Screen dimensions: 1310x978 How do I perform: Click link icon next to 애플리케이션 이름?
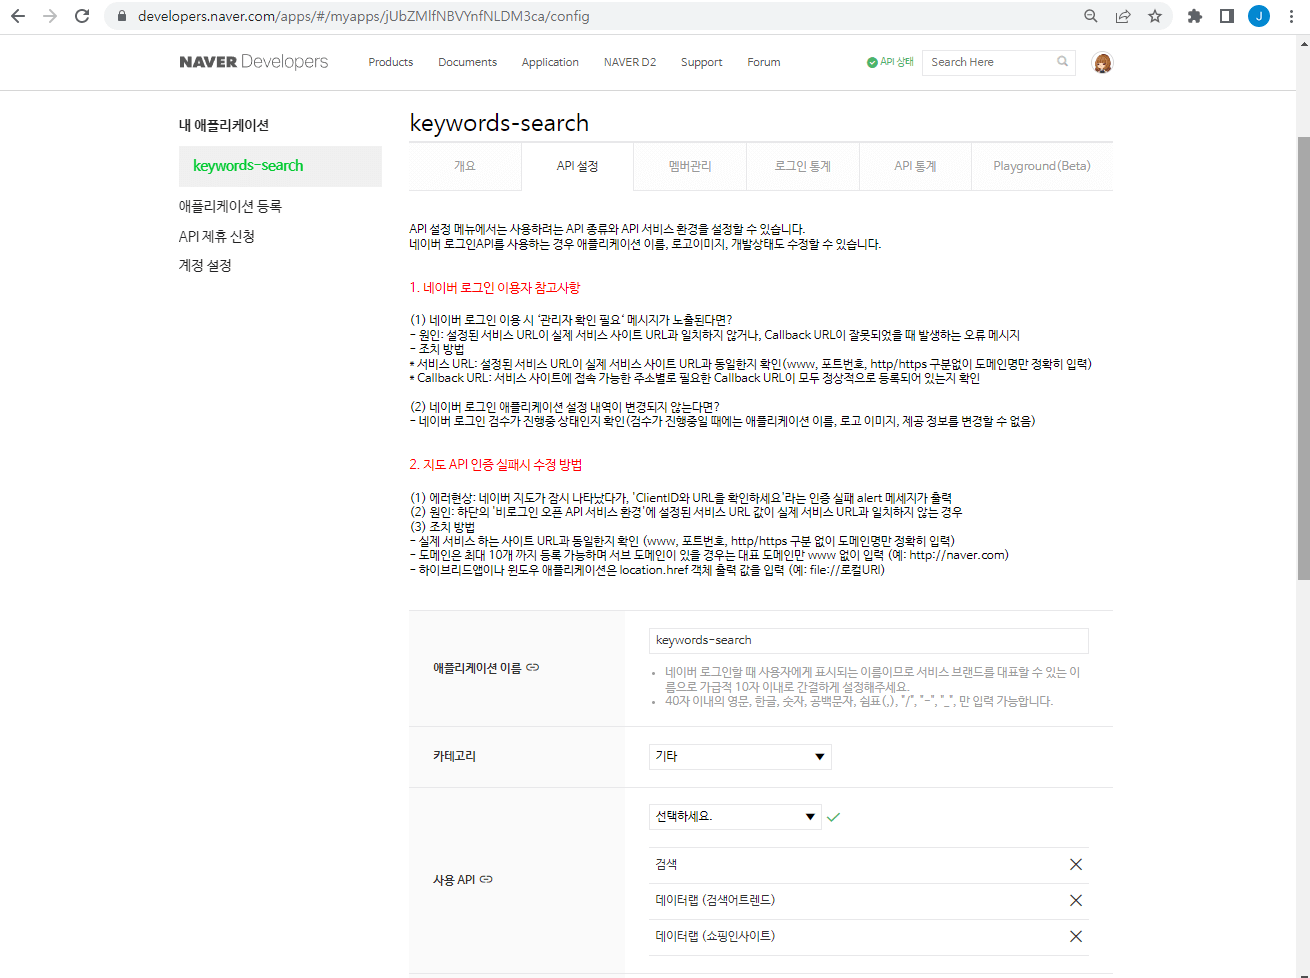pyautogui.click(x=533, y=667)
